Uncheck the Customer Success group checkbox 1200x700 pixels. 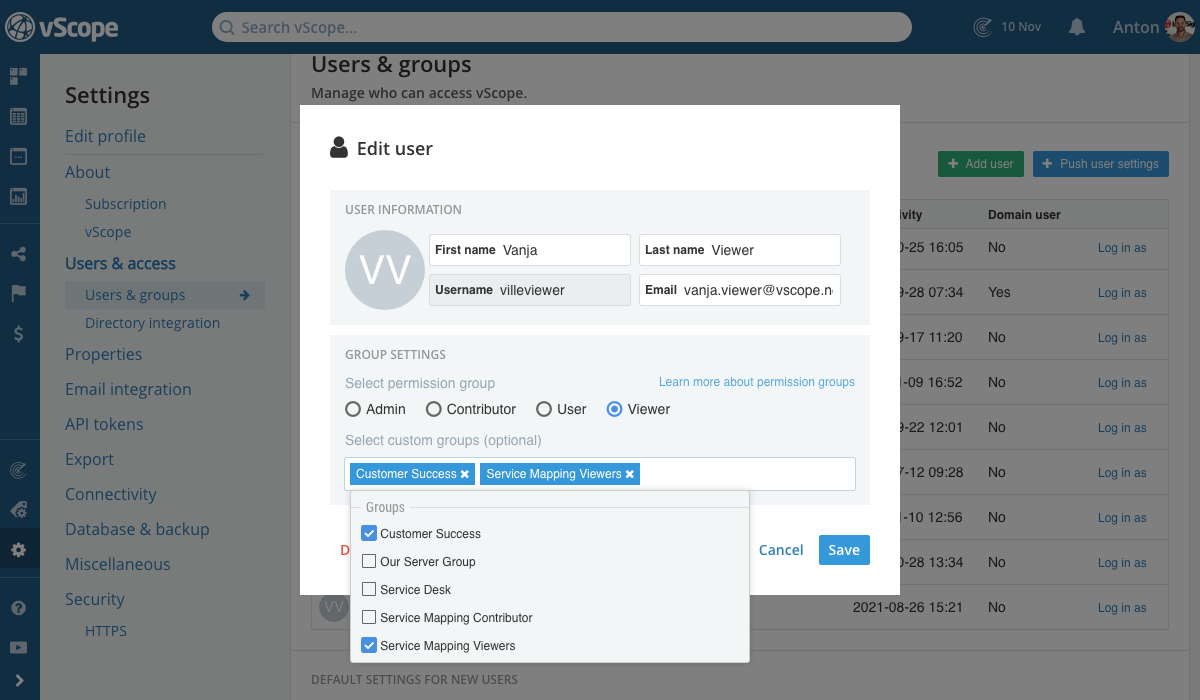pyautogui.click(x=368, y=533)
